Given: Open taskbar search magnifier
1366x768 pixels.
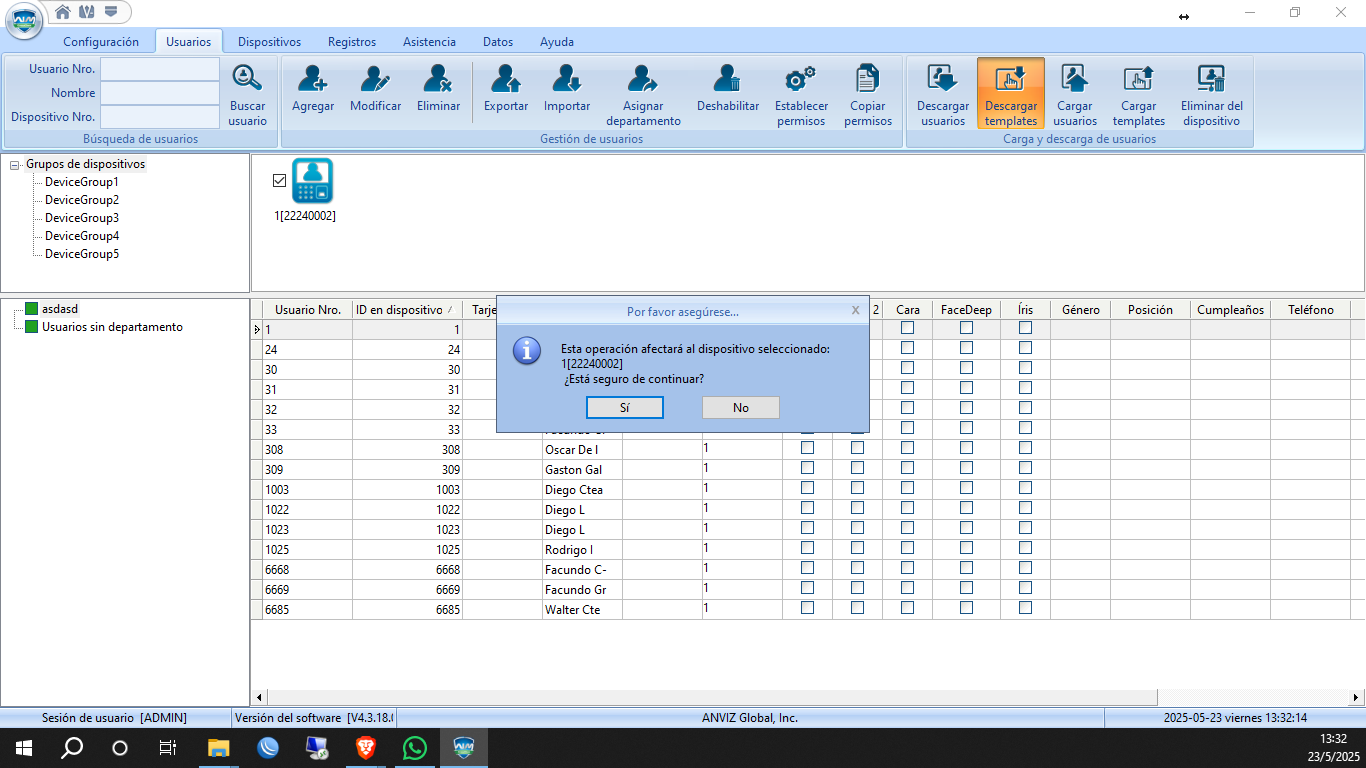Looking at the screenshot, I should (72, 748).
